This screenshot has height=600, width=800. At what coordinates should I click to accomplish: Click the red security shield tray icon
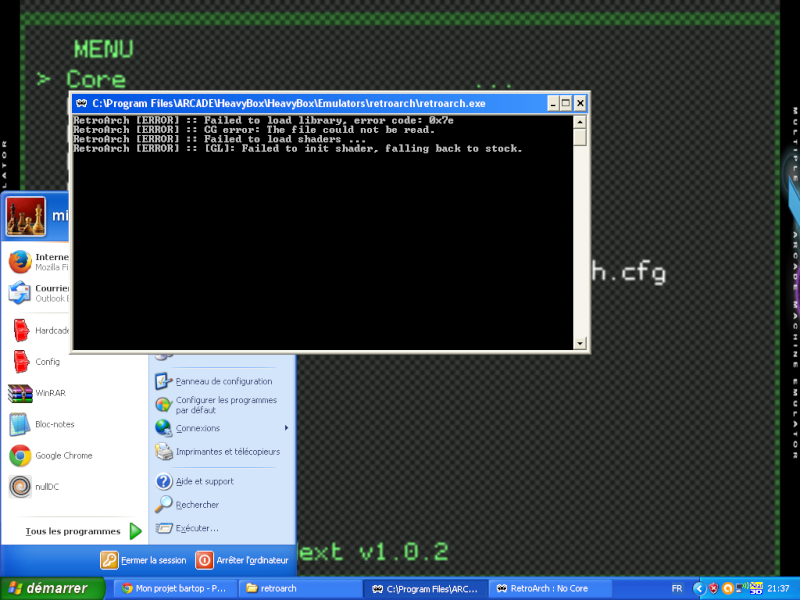coord(713,589)
